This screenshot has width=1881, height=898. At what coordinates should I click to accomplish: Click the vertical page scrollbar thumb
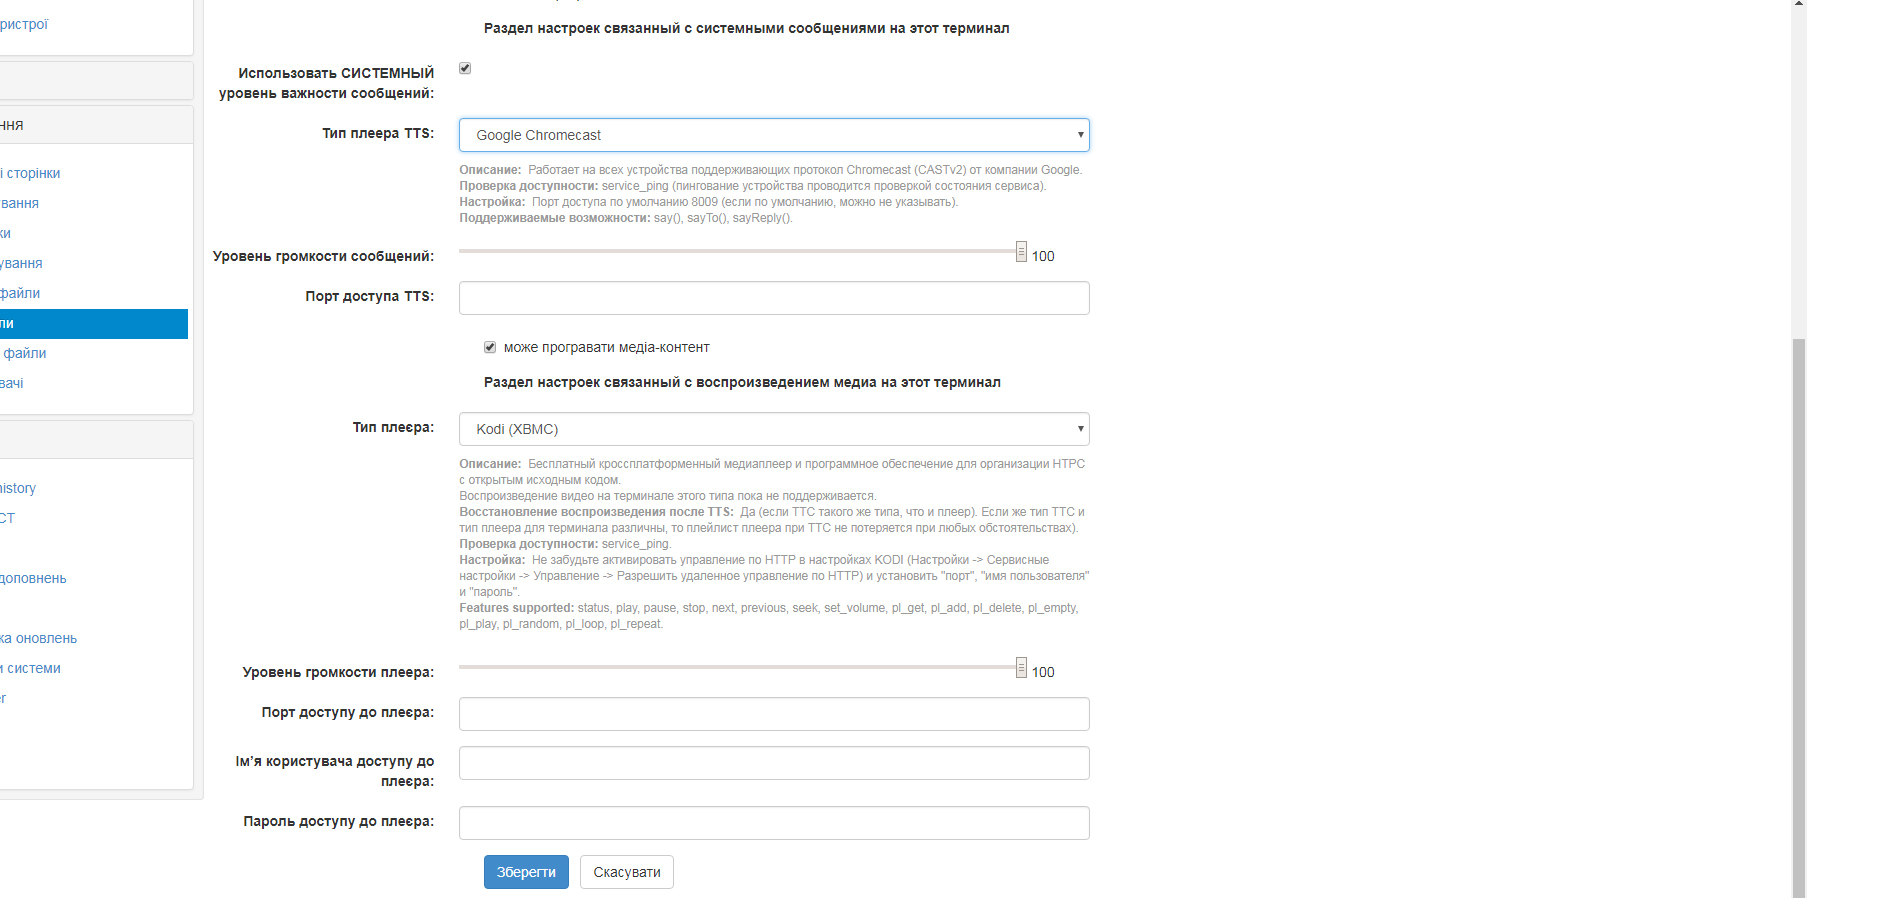pyautogui.click(x=1799, y=600)
